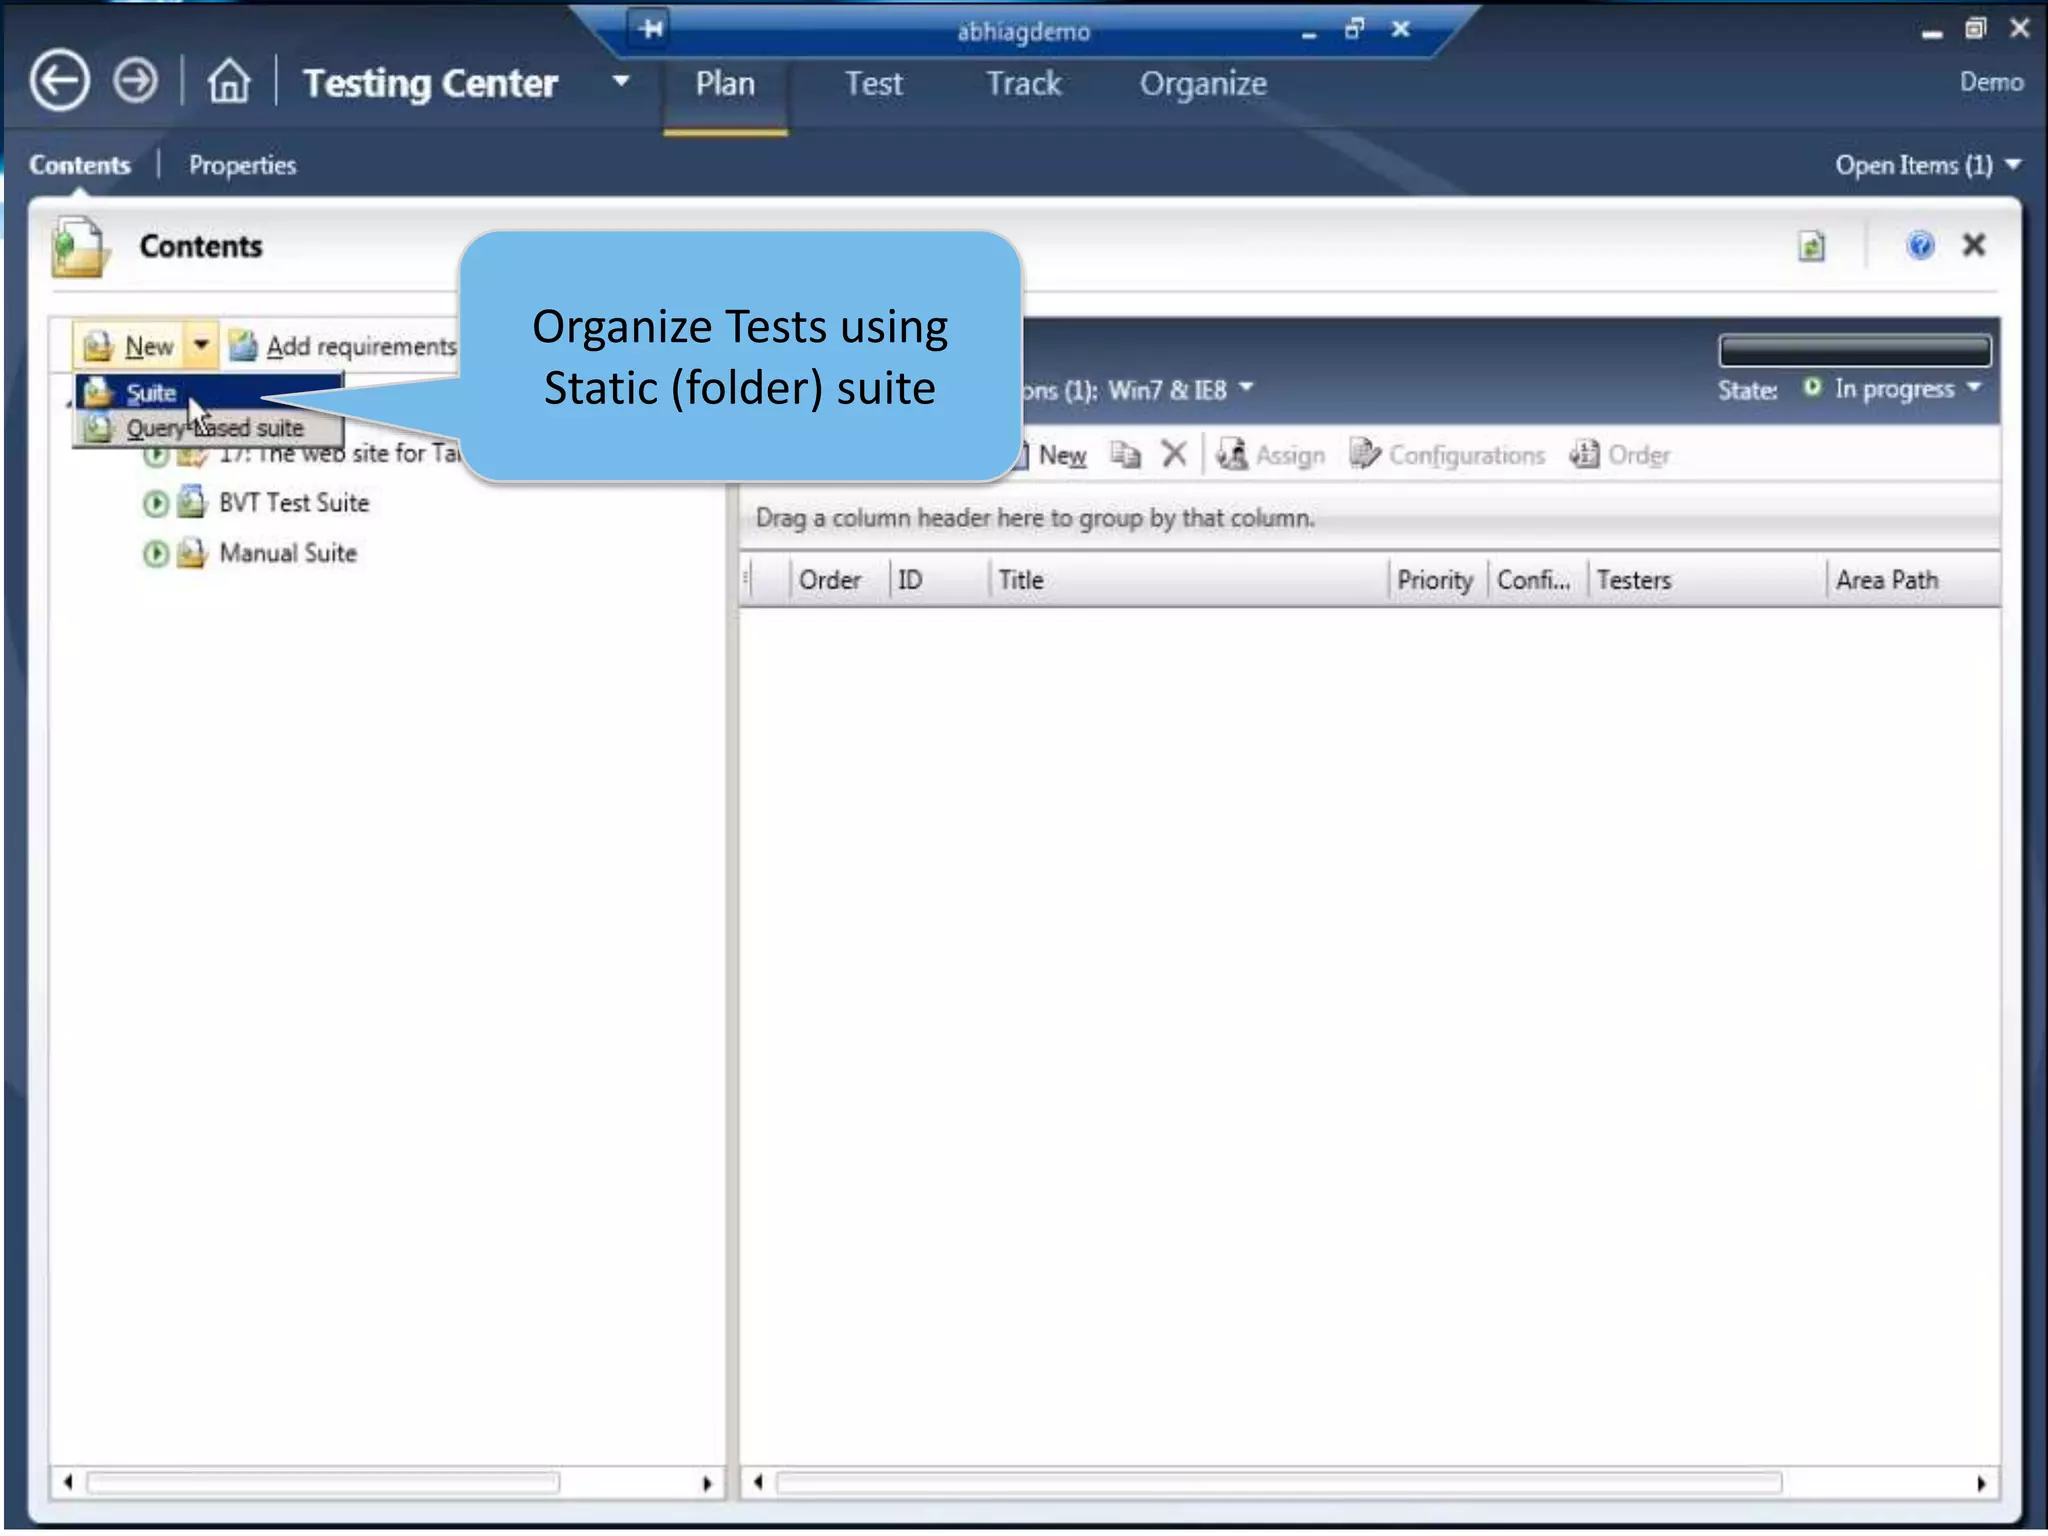2048x1536 pixels.
Task: Open the Open Items (1) dropdown
Action: click(2013, 165)
